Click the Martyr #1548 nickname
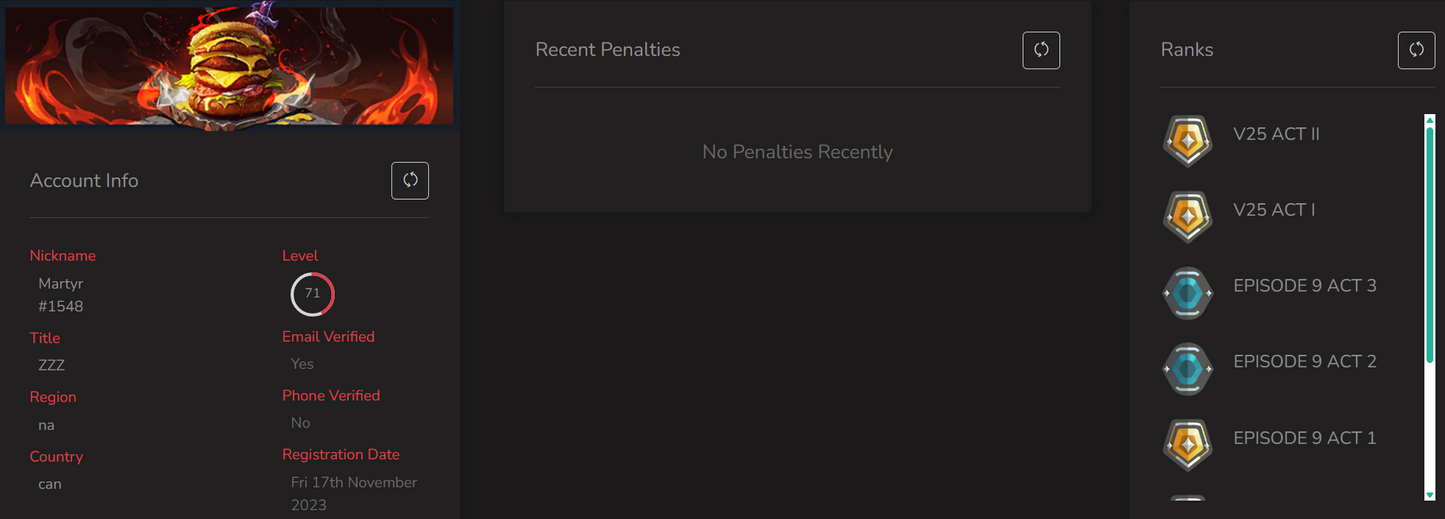1445x519 pixels. coord(61,295)
